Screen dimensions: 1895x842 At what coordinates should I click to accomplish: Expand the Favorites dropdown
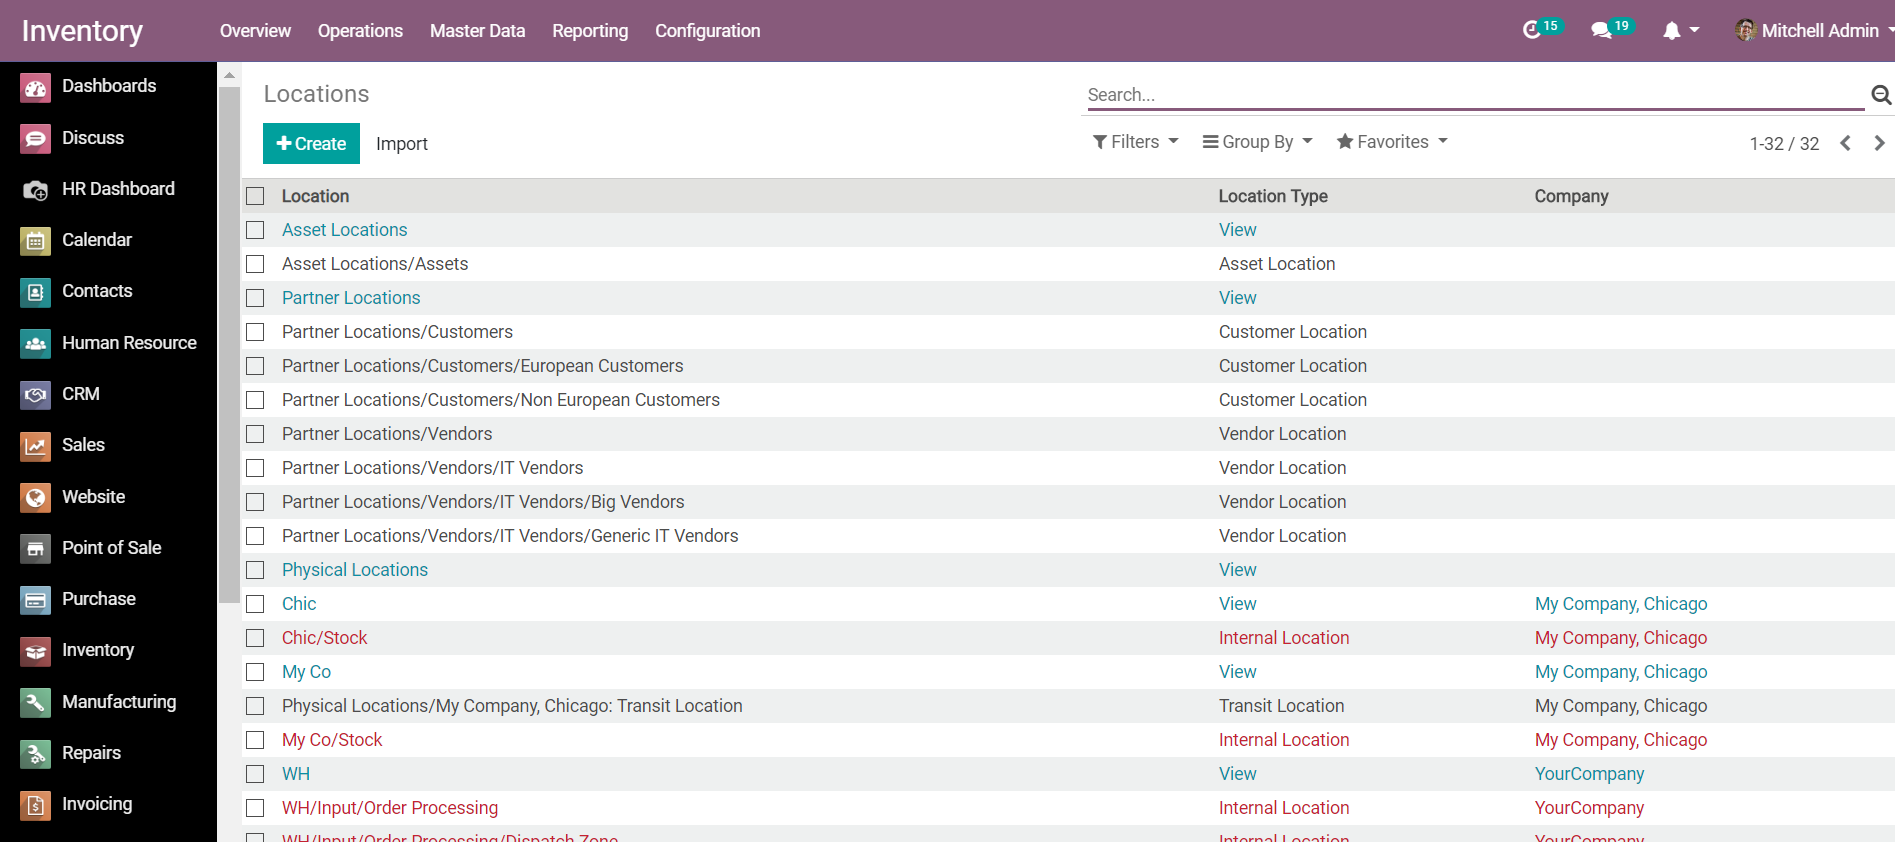(1392, 142)
